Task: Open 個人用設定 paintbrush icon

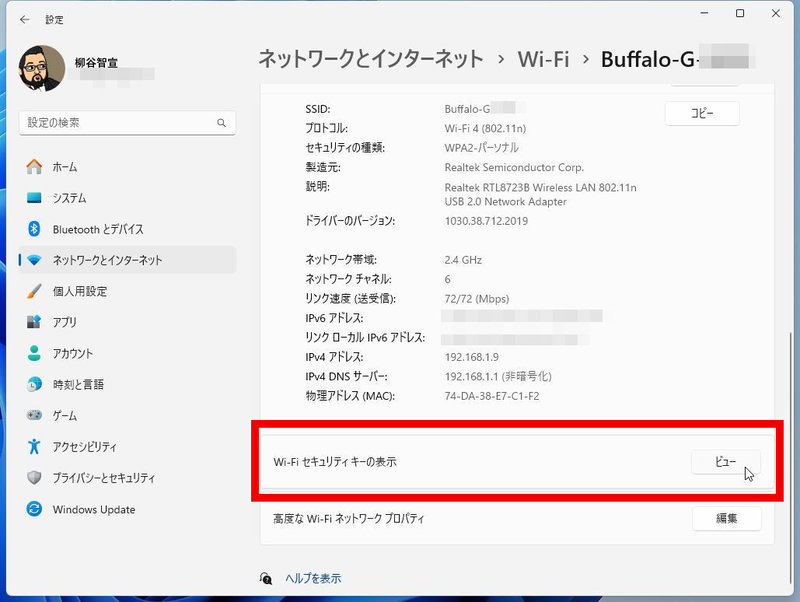Action: click(x=34, y=291)
